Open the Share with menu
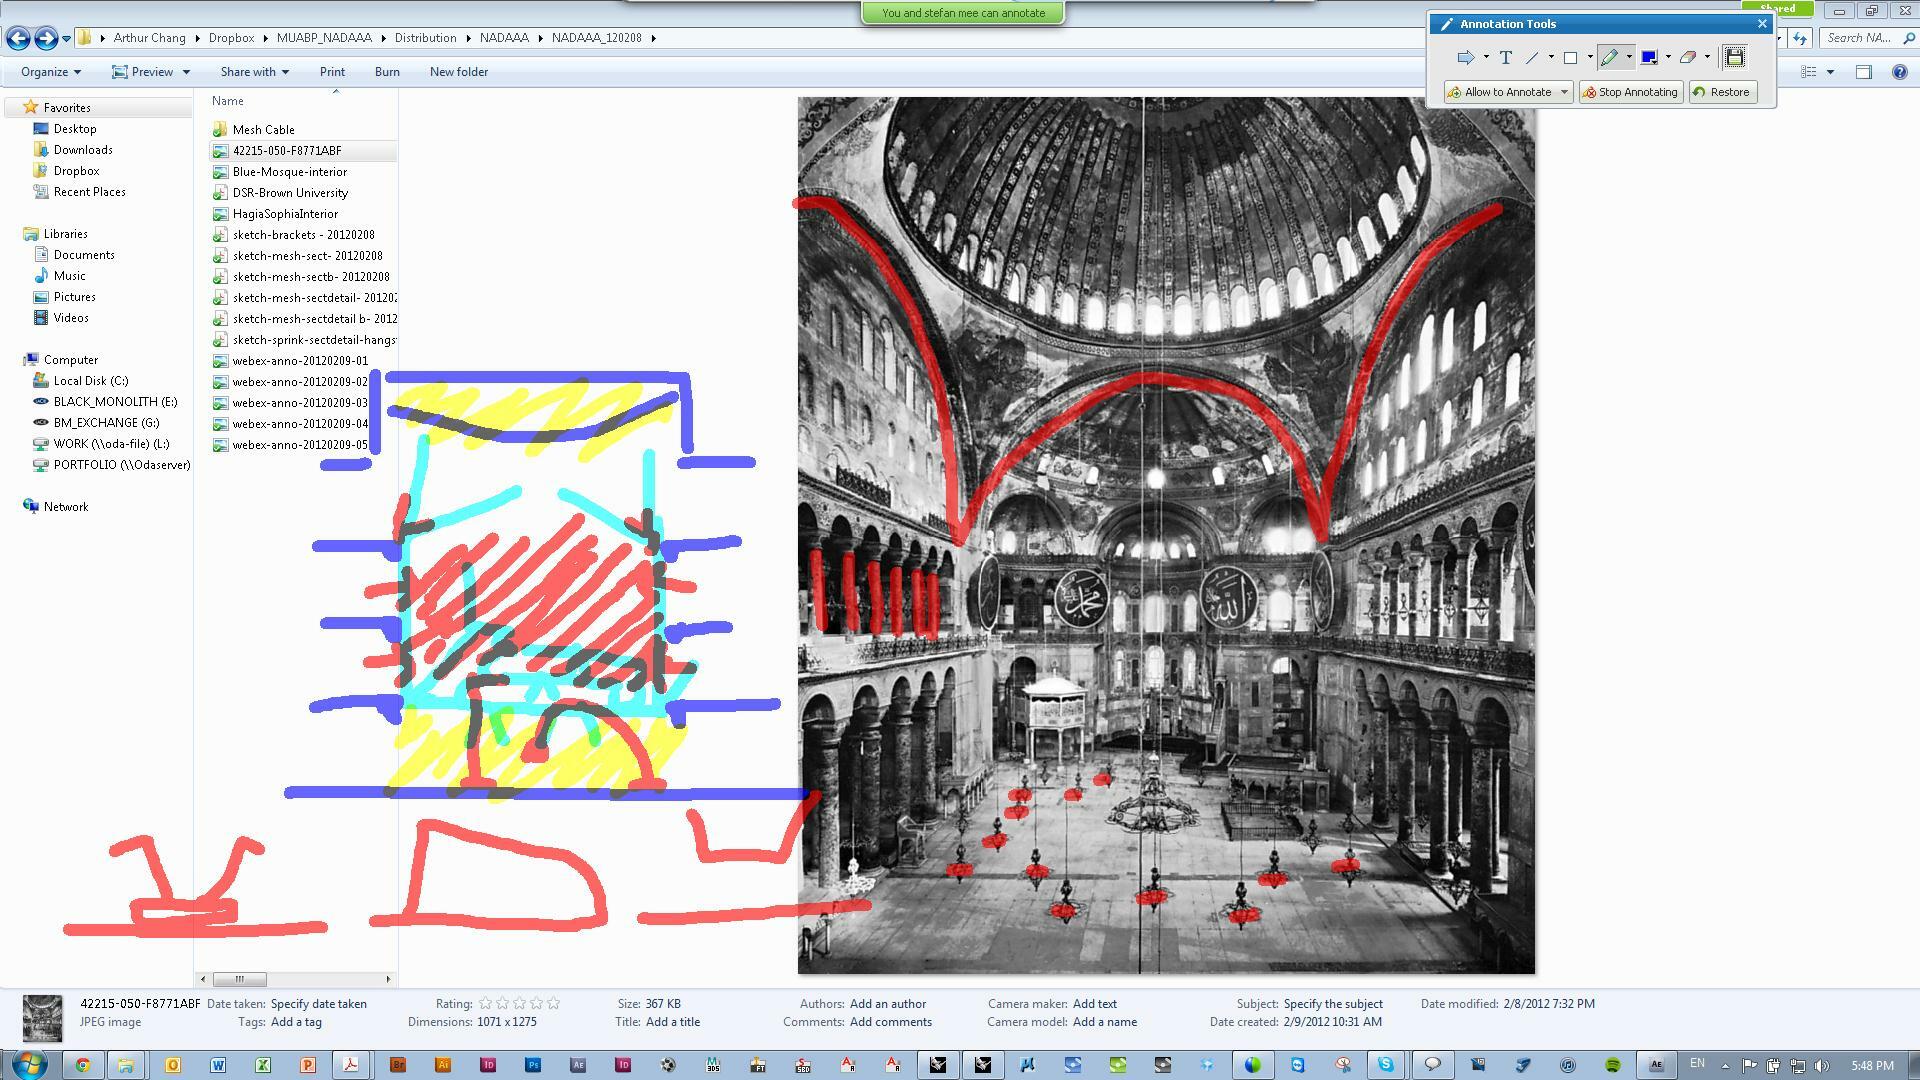 tap(254, 72)
